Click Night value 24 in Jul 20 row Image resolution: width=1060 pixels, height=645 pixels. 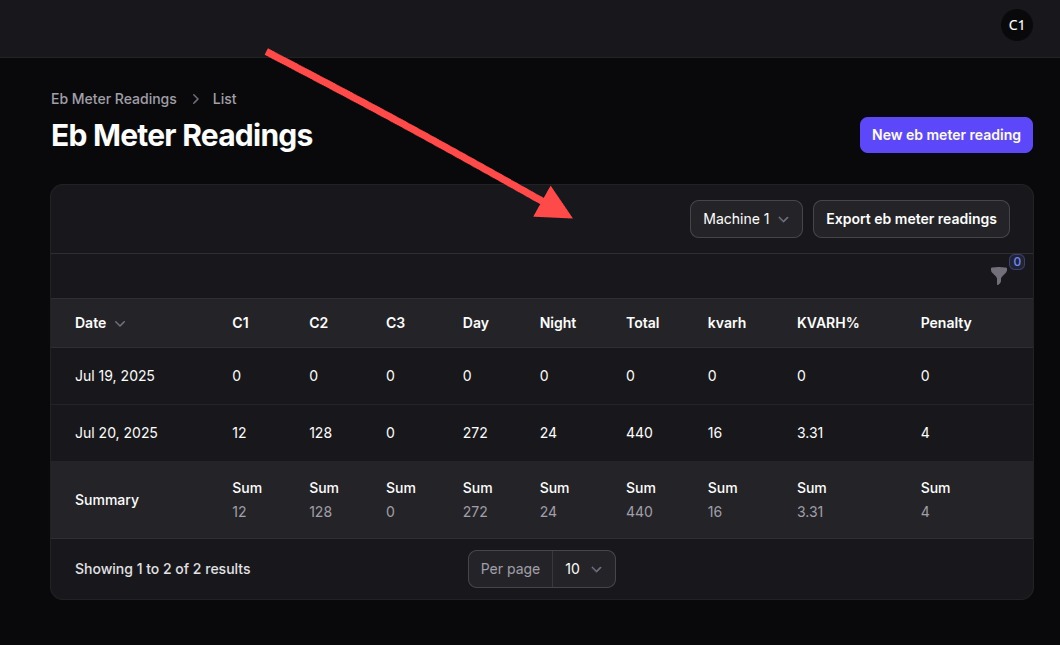548,433
